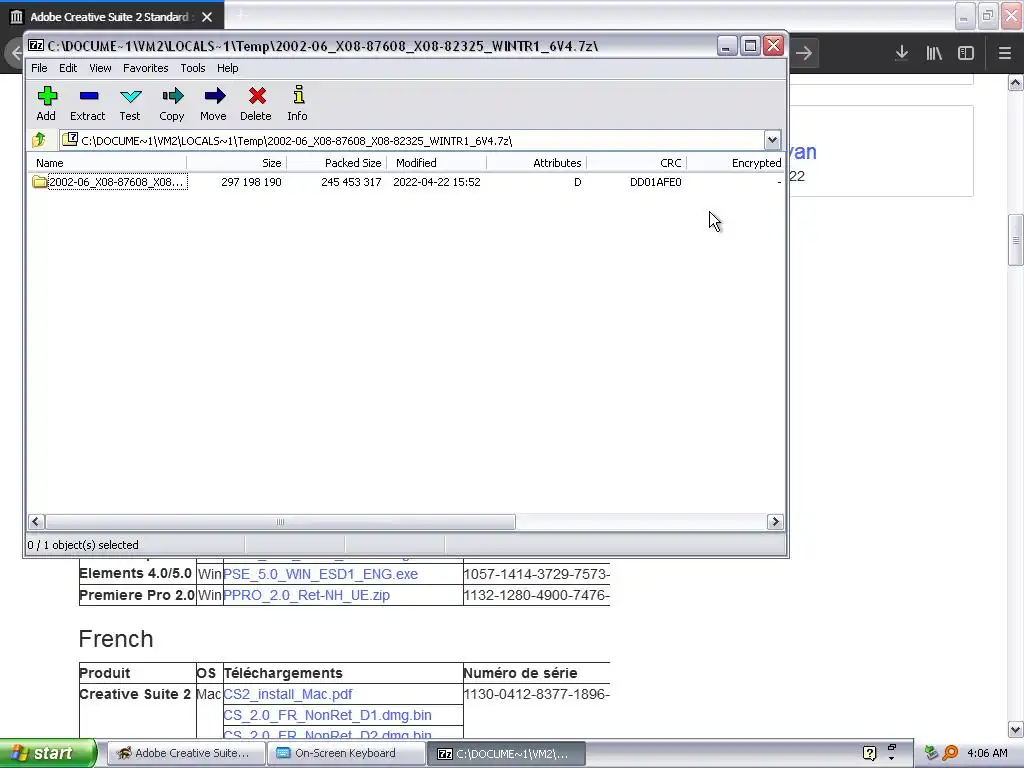Screen dimensions: 1024x768
Task: Open the Info toolbar icon
Action: (297, 103)
